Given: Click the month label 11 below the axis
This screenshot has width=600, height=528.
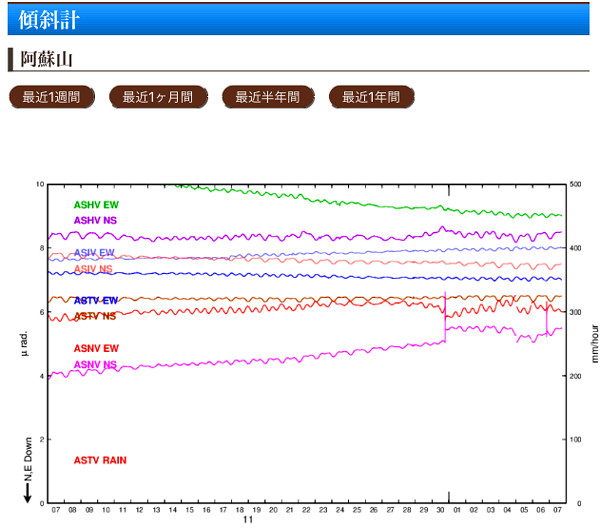Looking at the screenshot, I should tap(247, 520).
